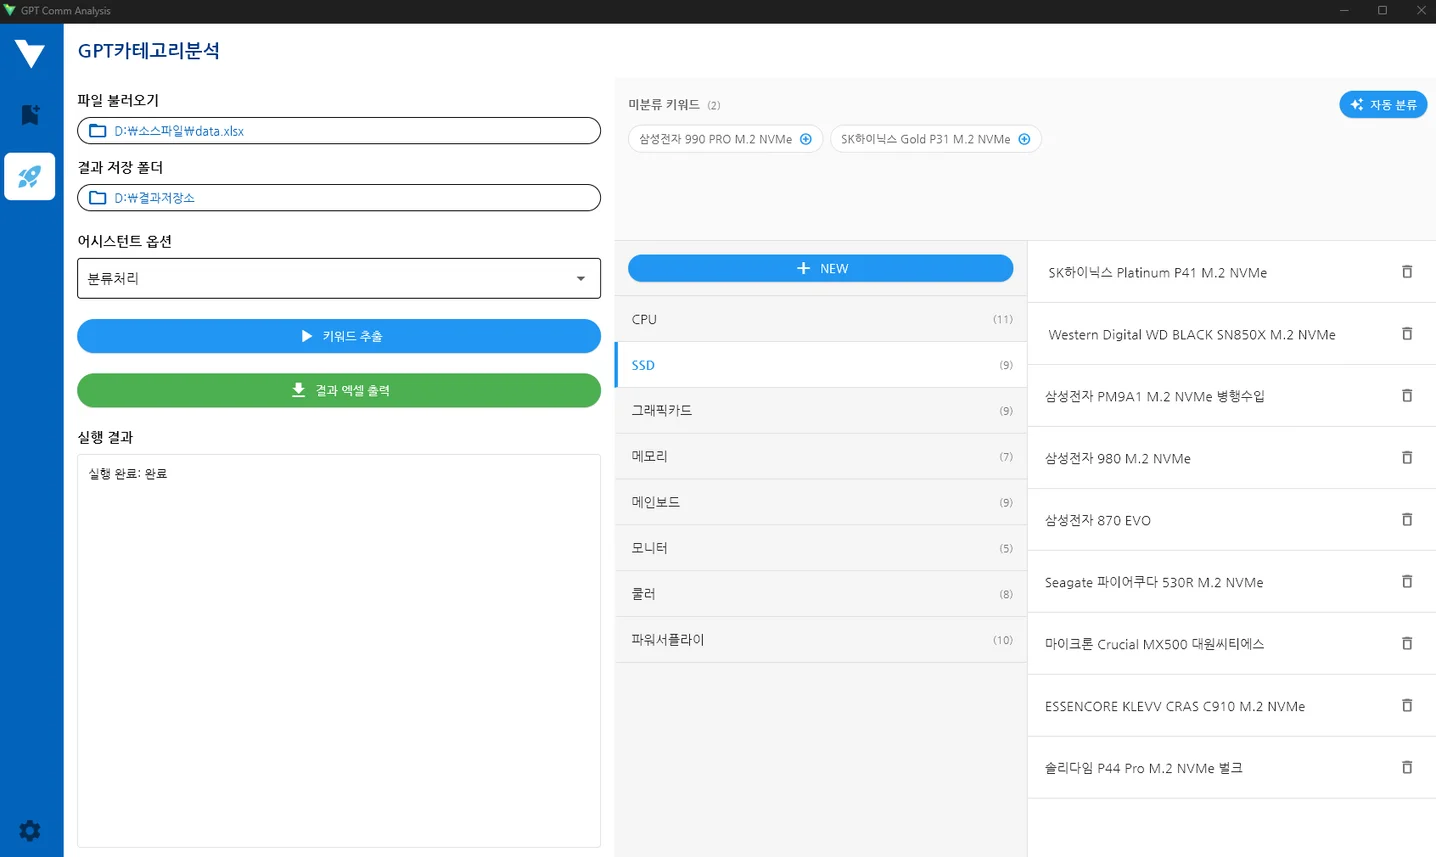Screen dimensions: 1436x857
Task: Run keyword extraction with 키워드 추출 button
Action: click(339, 336)
